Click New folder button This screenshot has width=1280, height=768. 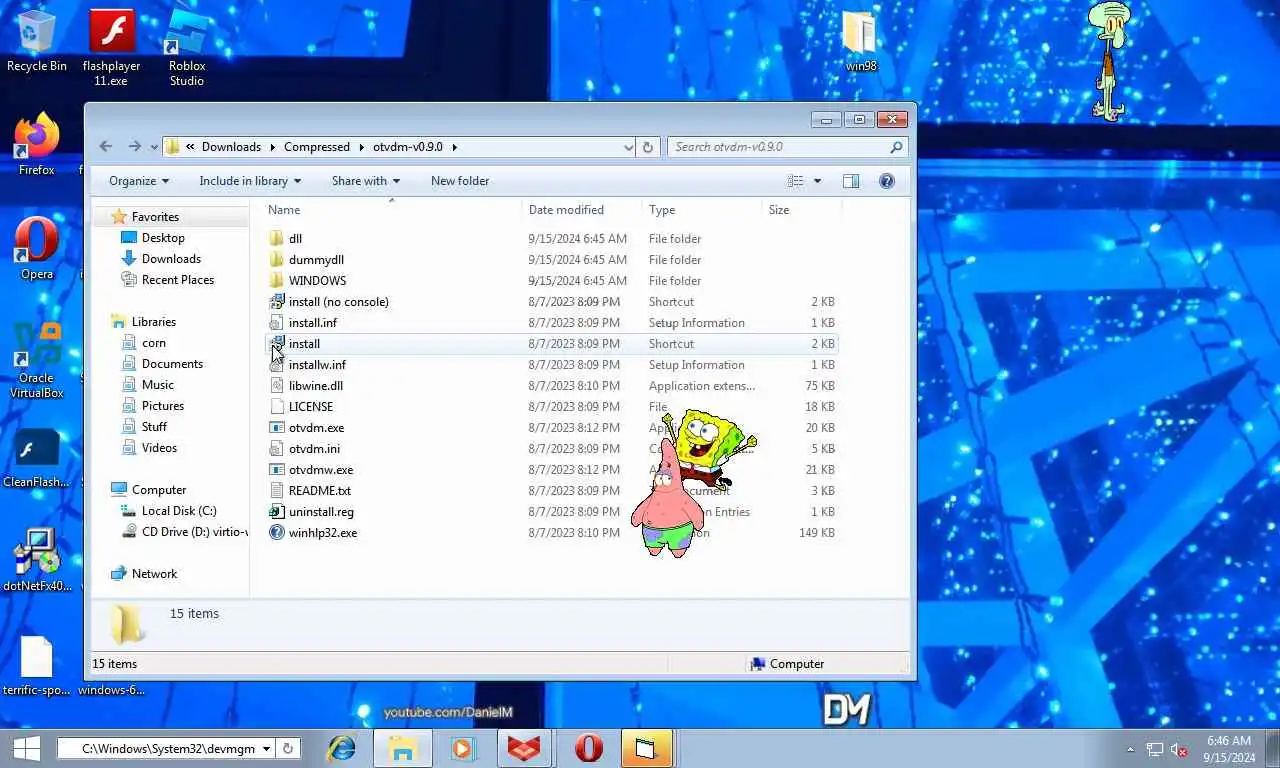pos(460,181)
